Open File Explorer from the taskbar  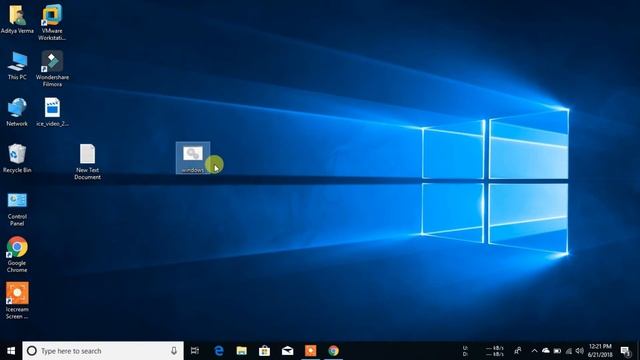pos(242,351)
